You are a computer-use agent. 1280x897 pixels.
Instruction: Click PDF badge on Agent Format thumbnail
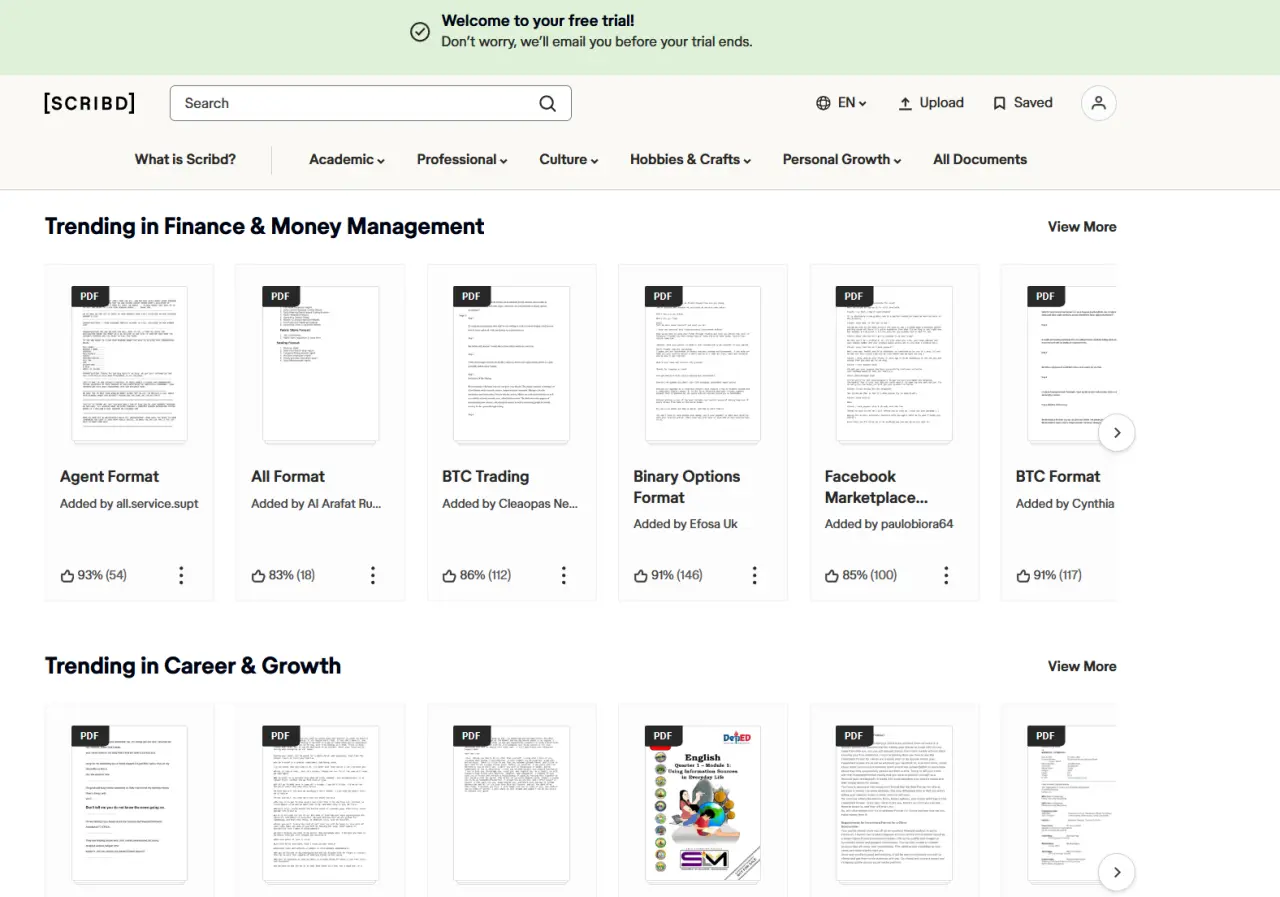coord(89,296)
